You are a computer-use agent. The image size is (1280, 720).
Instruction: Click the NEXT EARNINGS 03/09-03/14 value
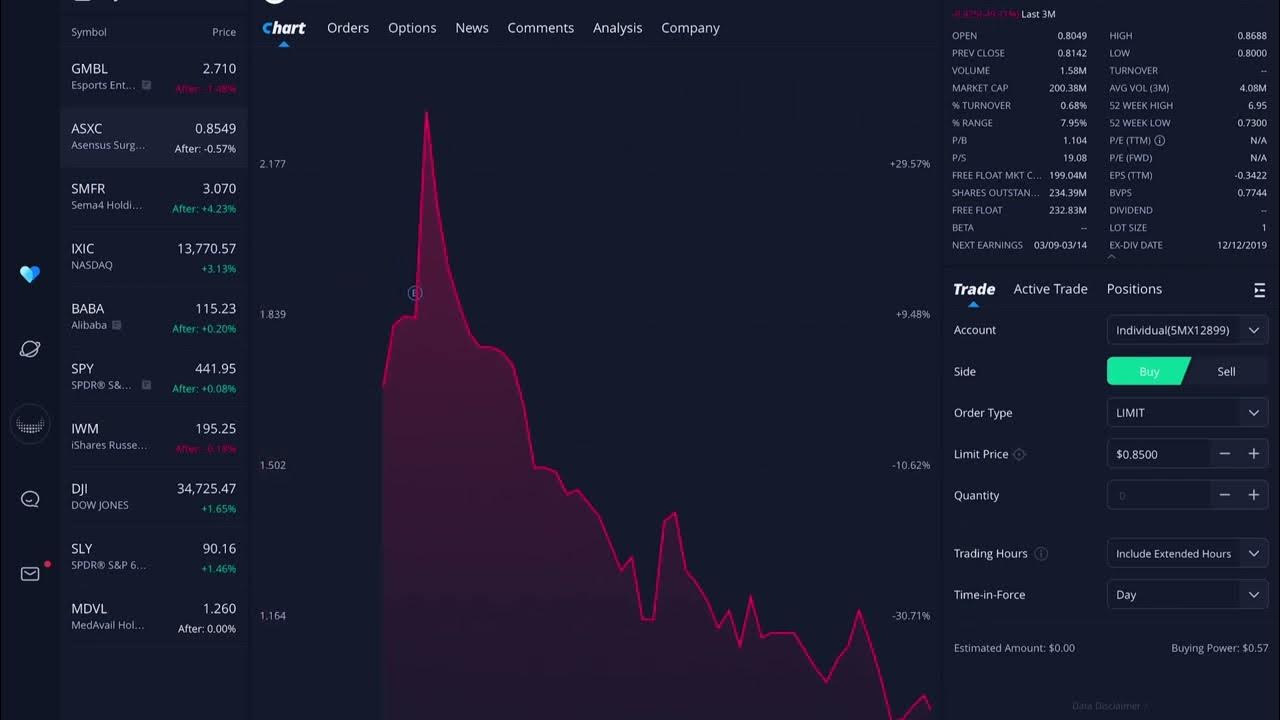coord(1060,245)
